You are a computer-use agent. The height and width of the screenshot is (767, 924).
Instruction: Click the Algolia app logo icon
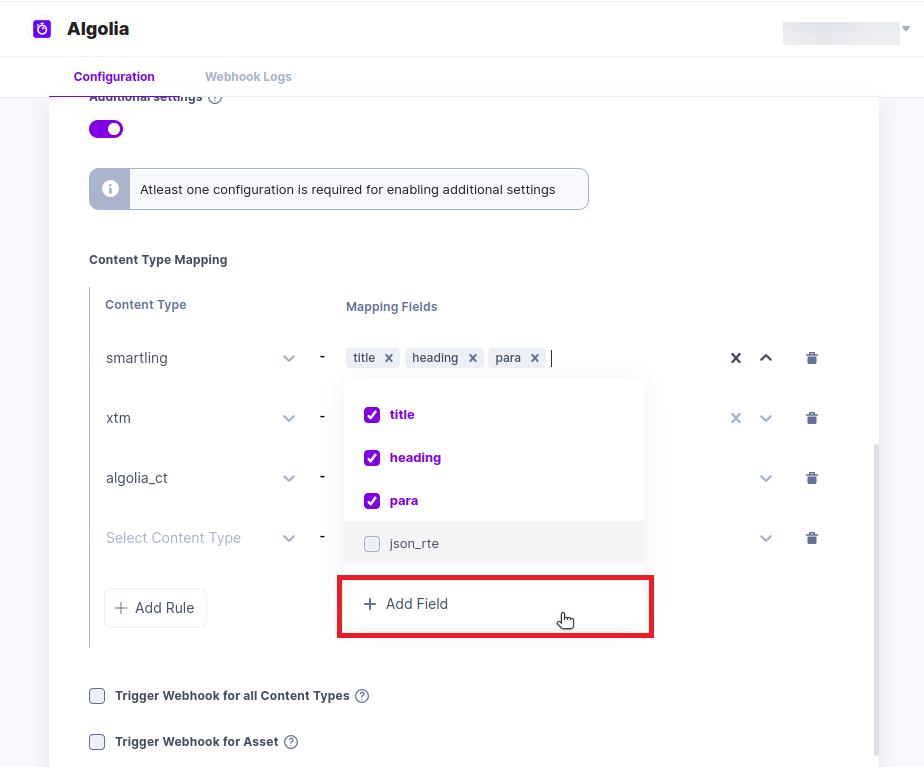(x=42, y=29)
